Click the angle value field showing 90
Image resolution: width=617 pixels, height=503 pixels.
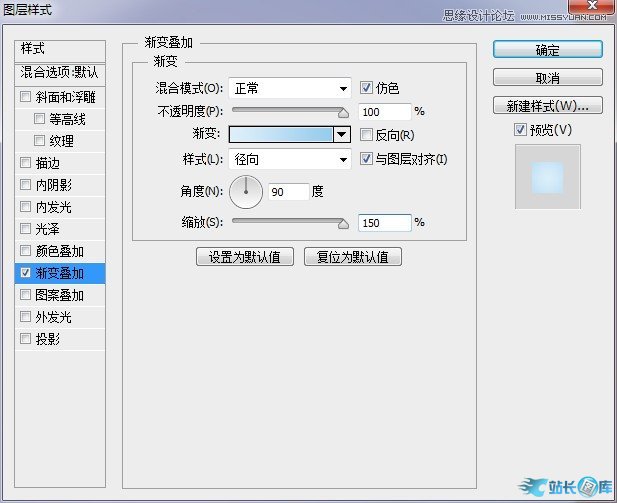coord(288,192)
